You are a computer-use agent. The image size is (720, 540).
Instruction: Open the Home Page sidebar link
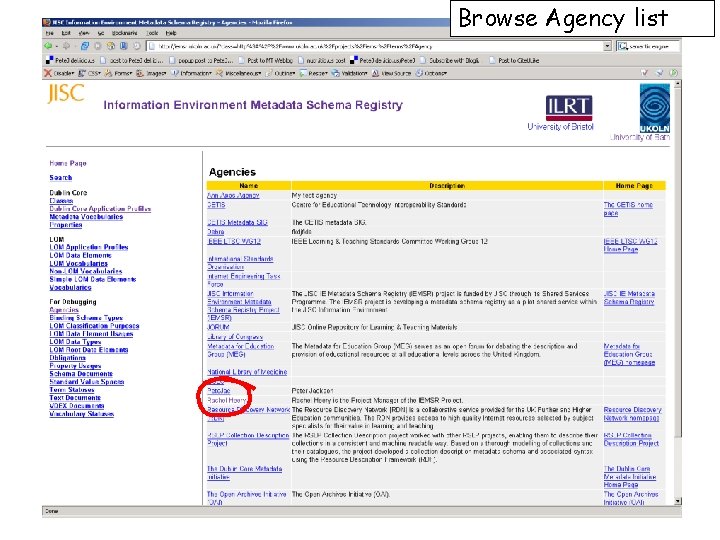(68, 163)
